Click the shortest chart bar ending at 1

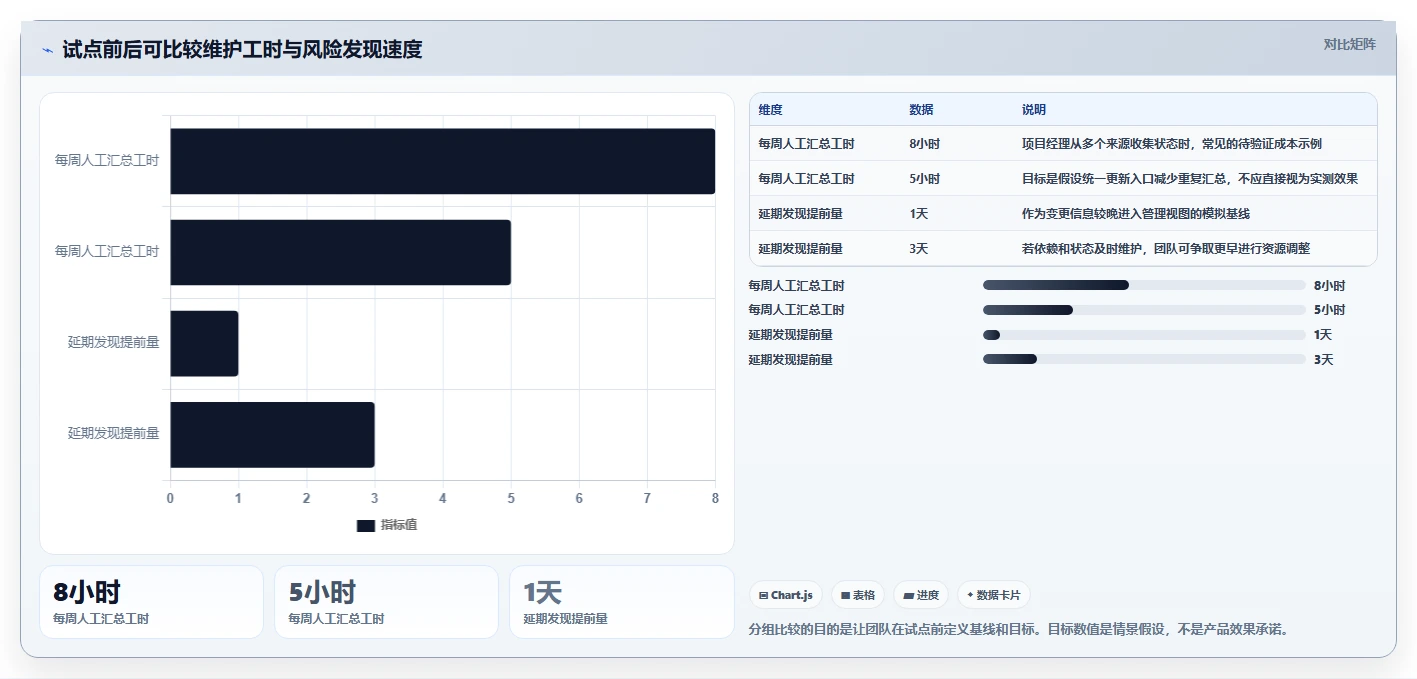204,343
